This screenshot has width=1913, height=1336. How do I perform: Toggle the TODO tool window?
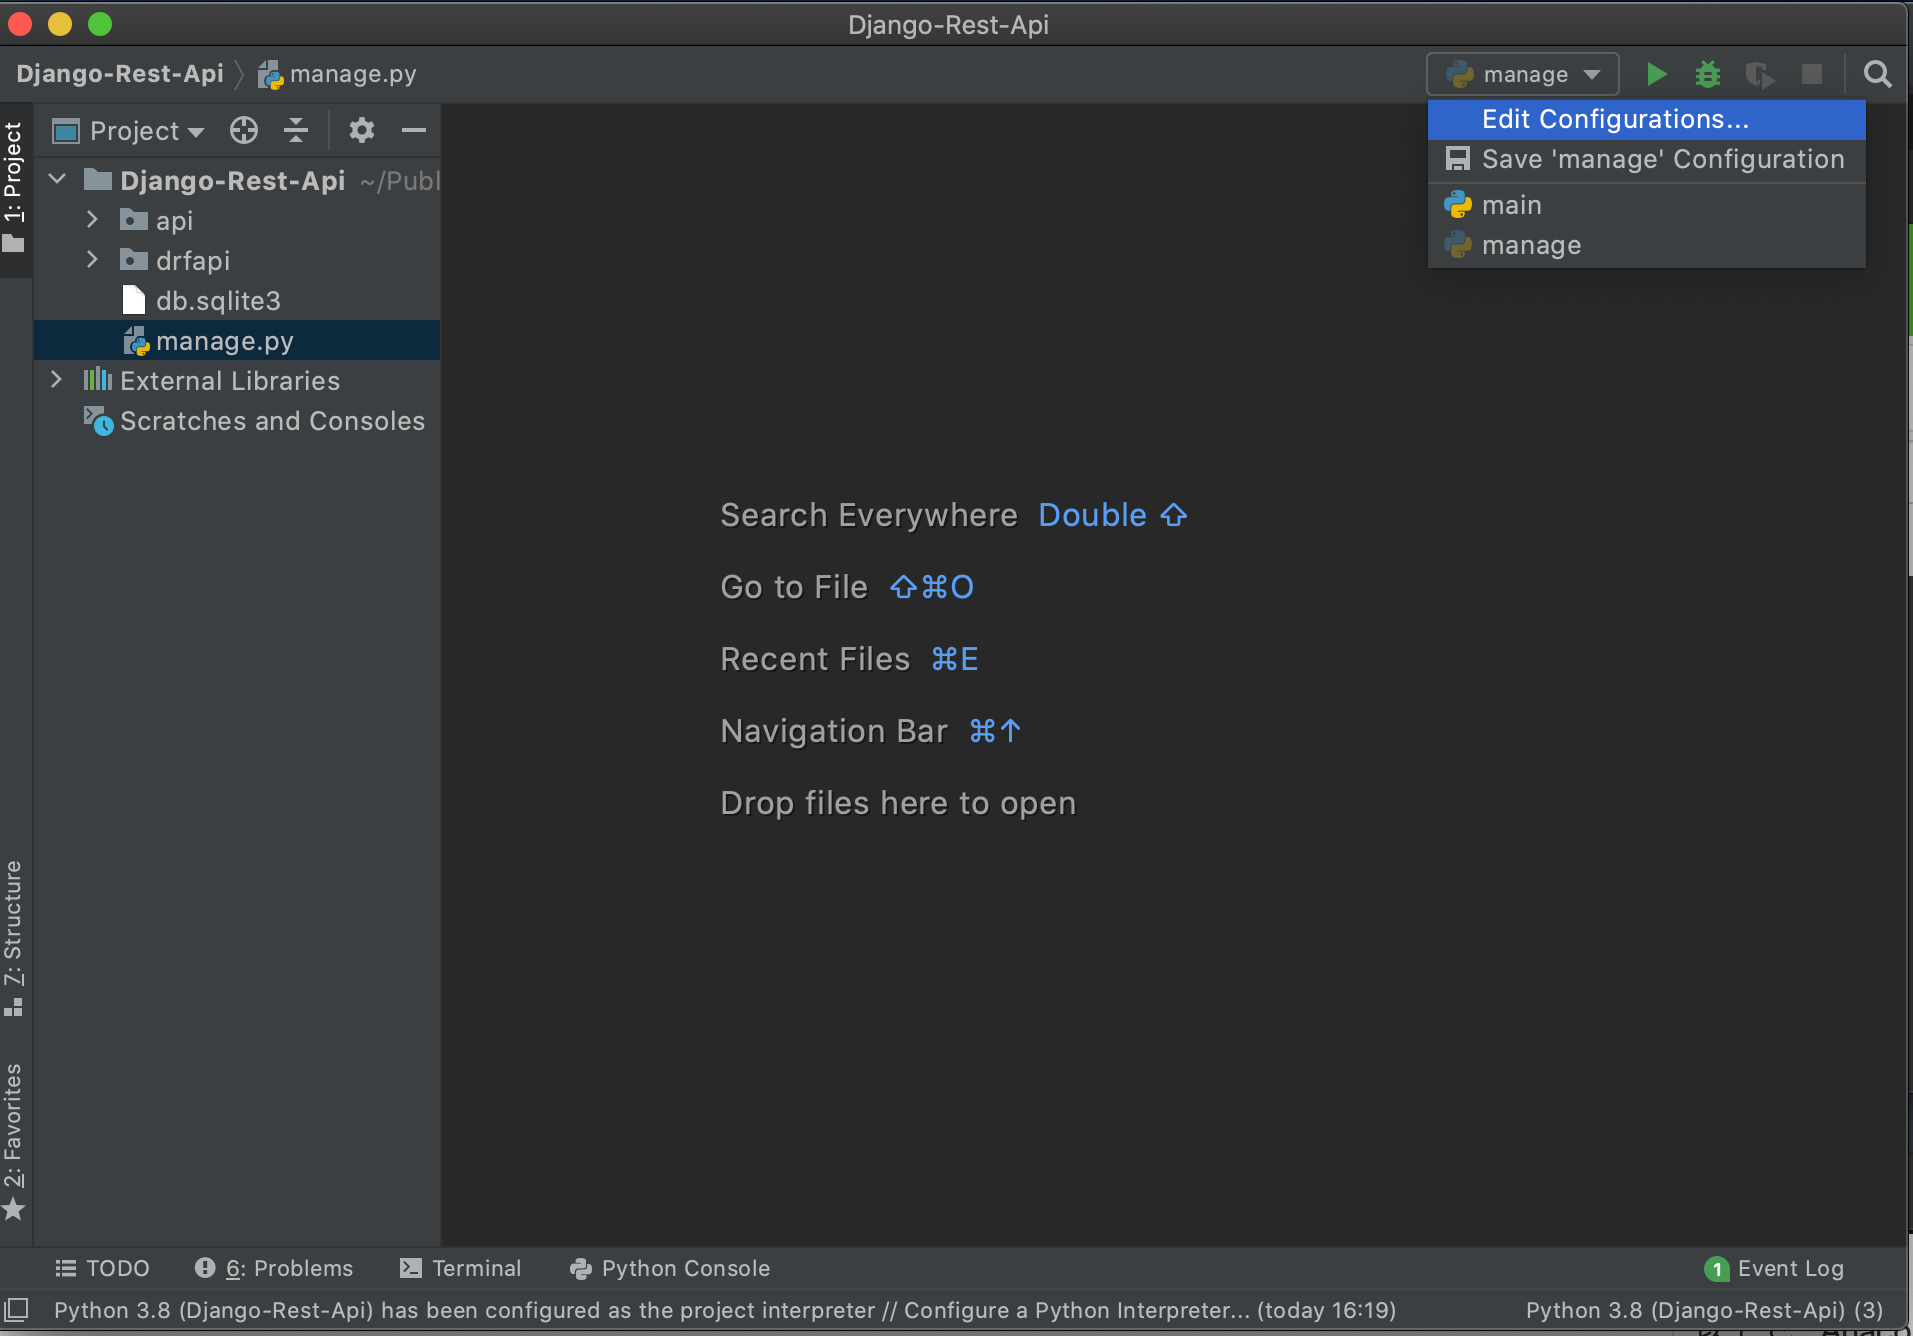point(101,1268)
